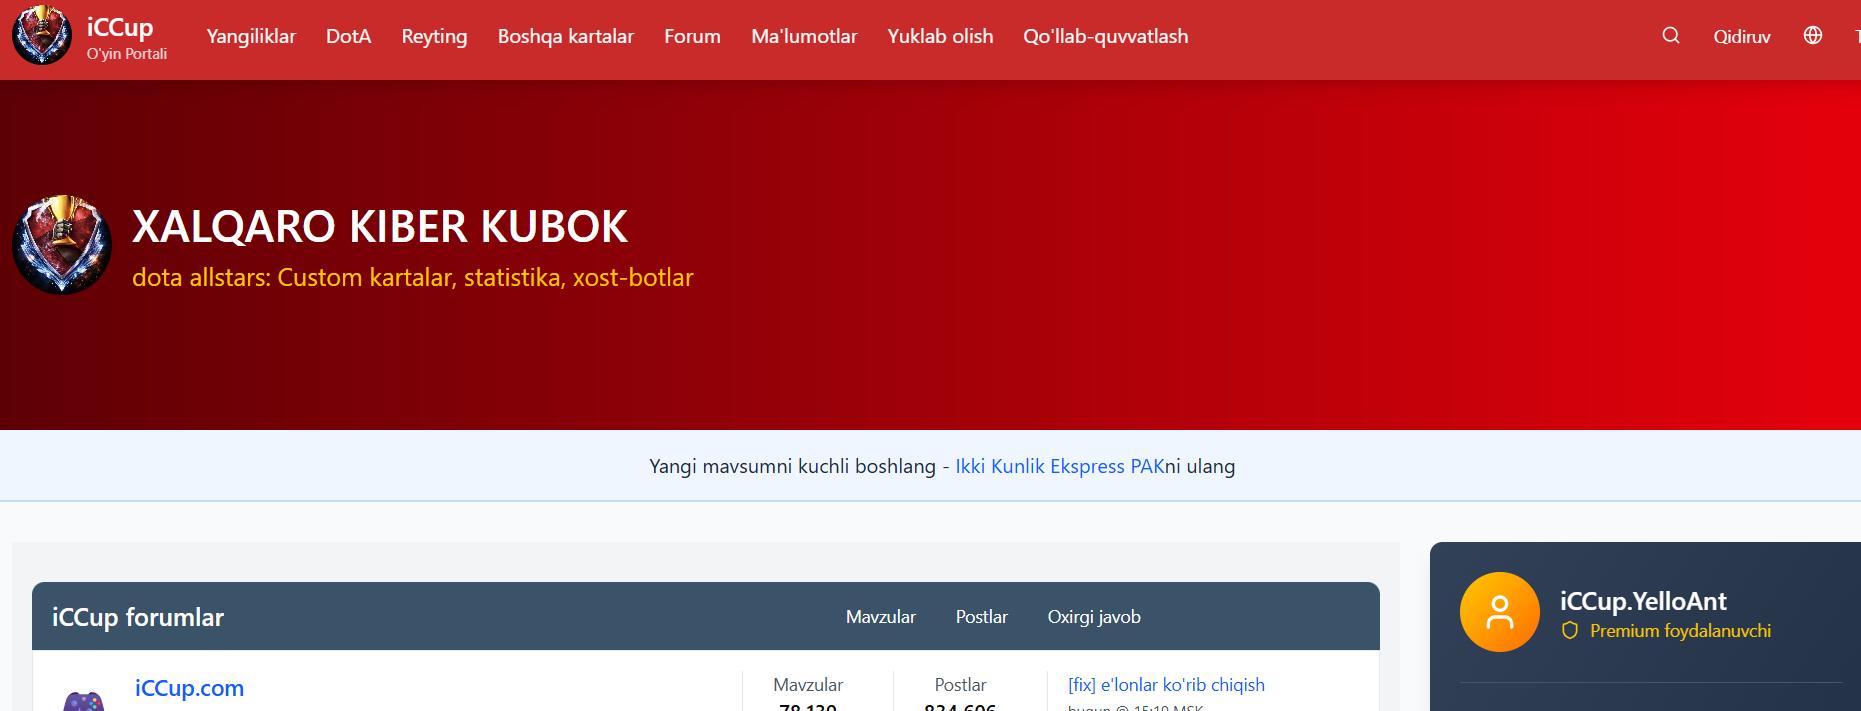Click the Oxirgi javob column header
Viewport: 1861px width, 711px height.
[1094, 617]
